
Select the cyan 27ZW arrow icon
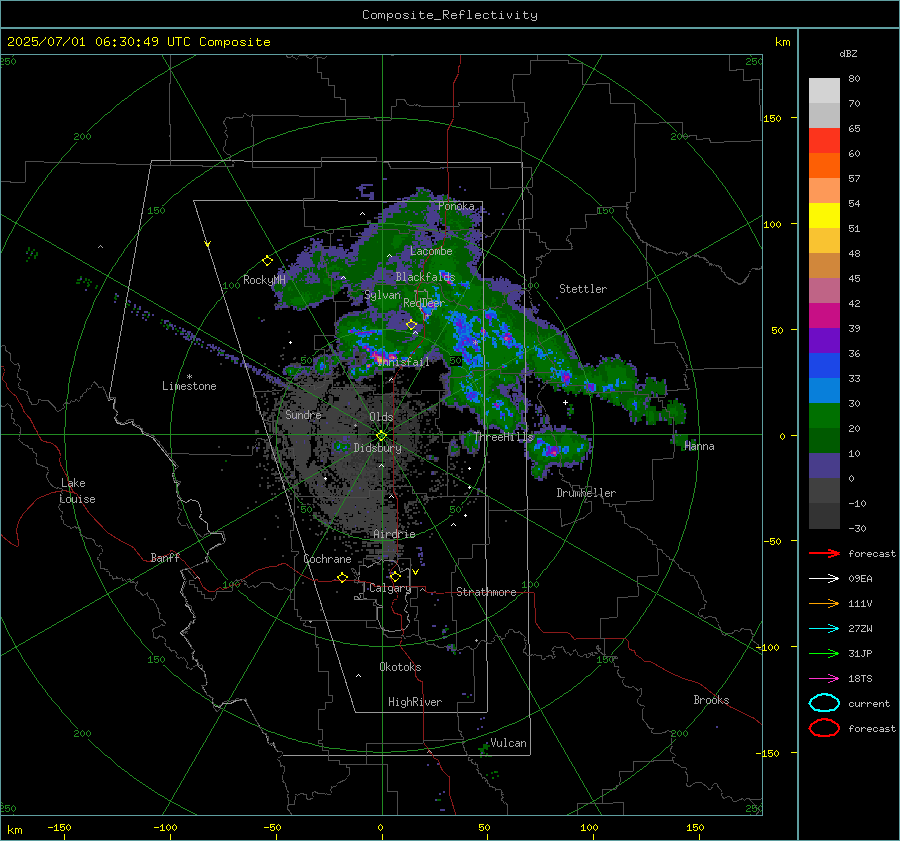(x=824, y=629)
